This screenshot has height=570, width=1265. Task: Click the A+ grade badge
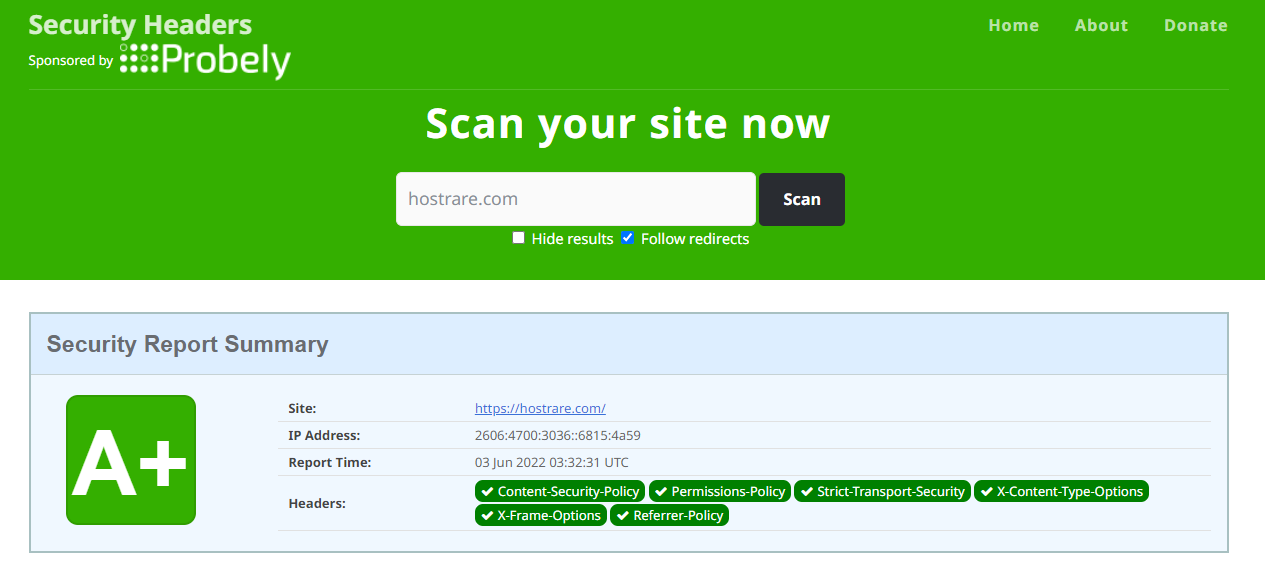(131, 460)
